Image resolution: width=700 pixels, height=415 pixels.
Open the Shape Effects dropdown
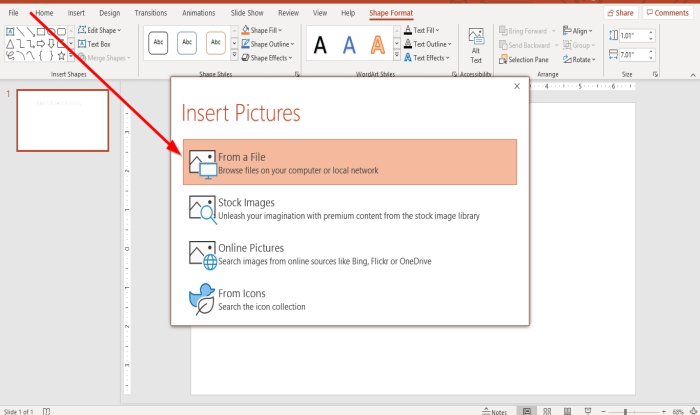point(267,58)
